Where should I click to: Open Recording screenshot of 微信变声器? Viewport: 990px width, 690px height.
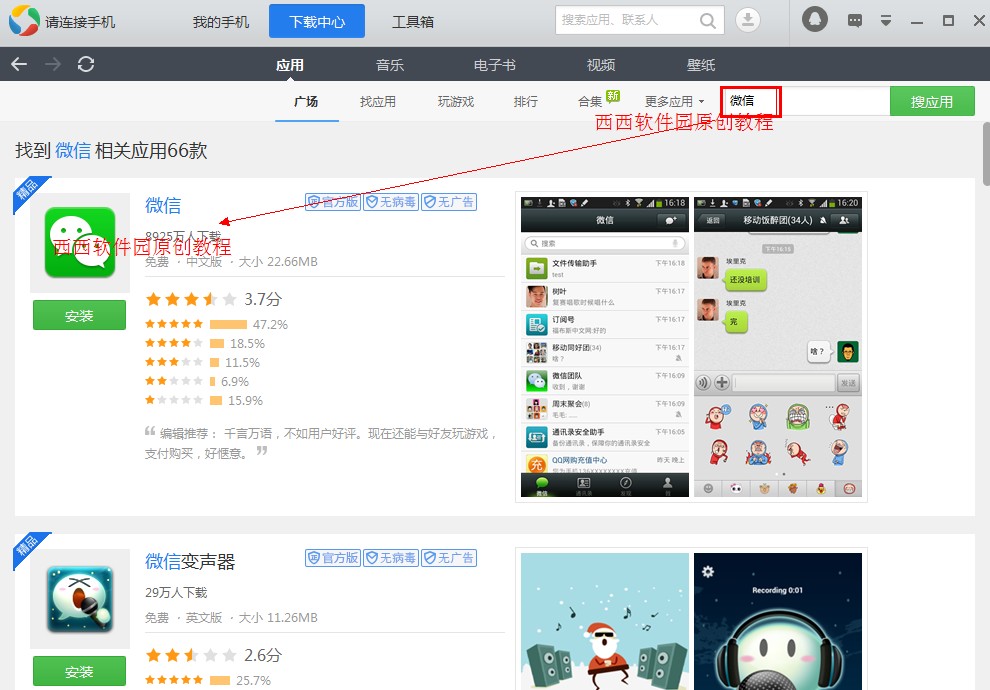pyautogui.click(x=778, y=621)
